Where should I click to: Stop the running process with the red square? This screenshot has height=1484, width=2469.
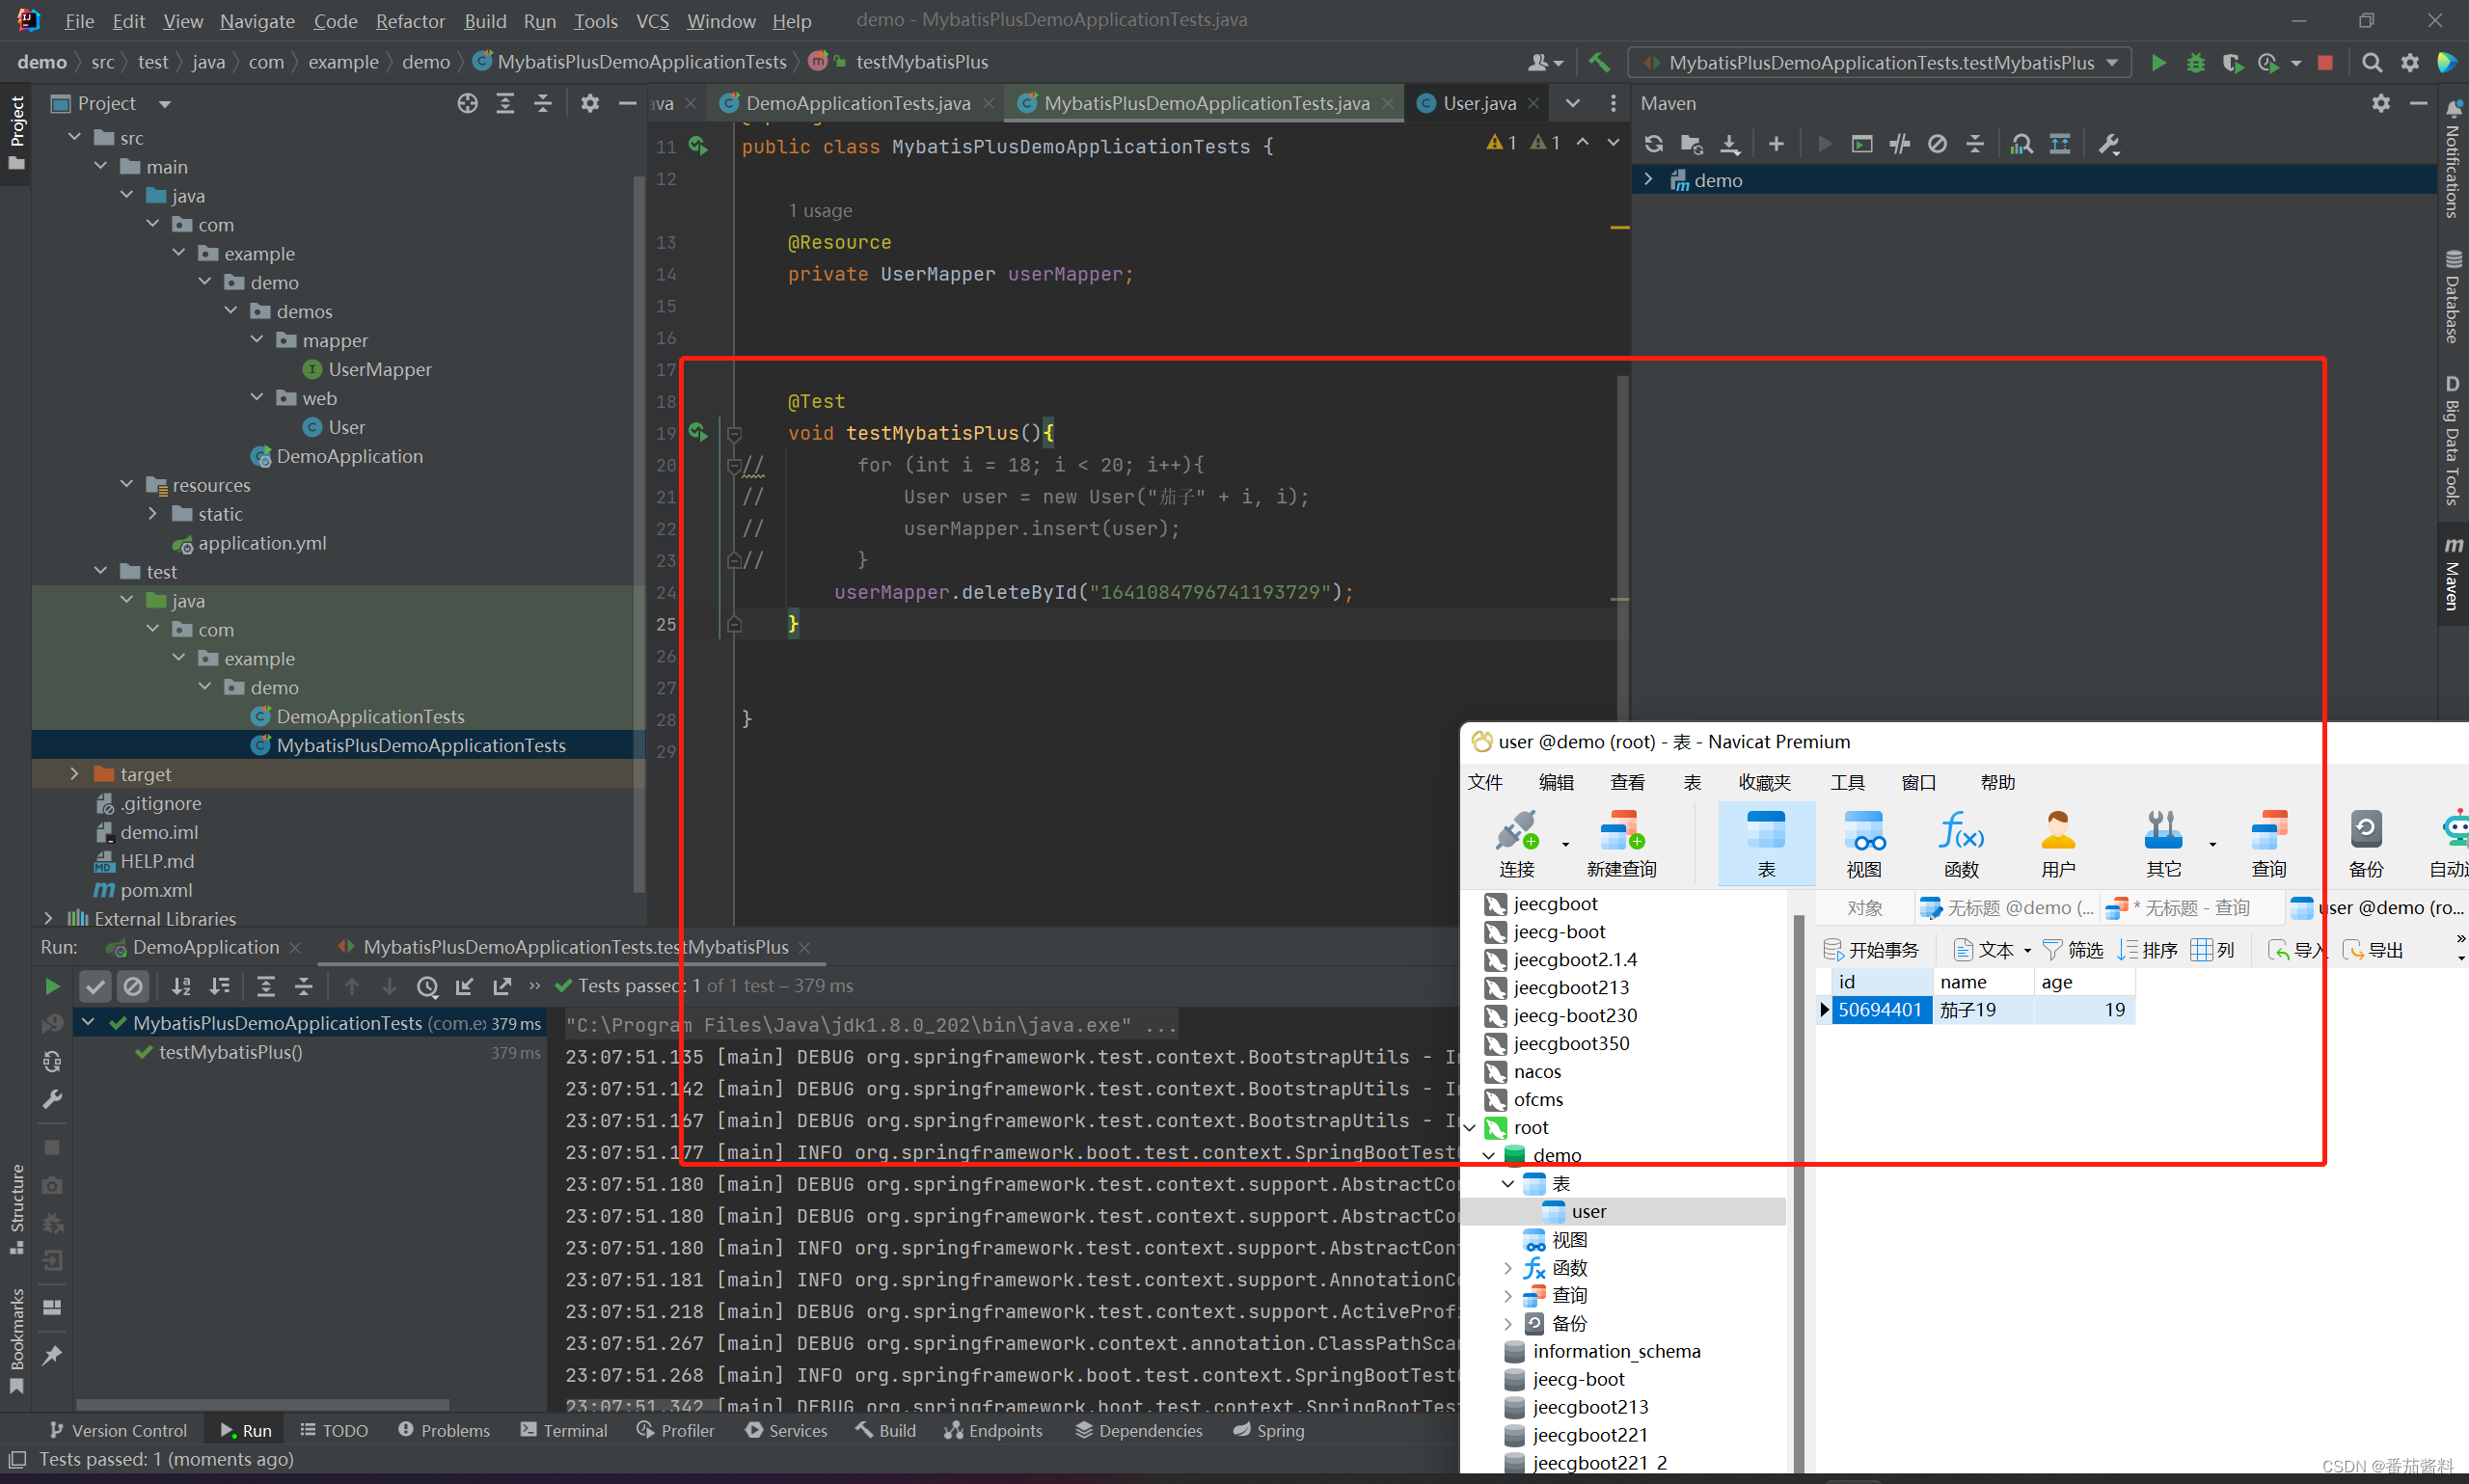2325,63
